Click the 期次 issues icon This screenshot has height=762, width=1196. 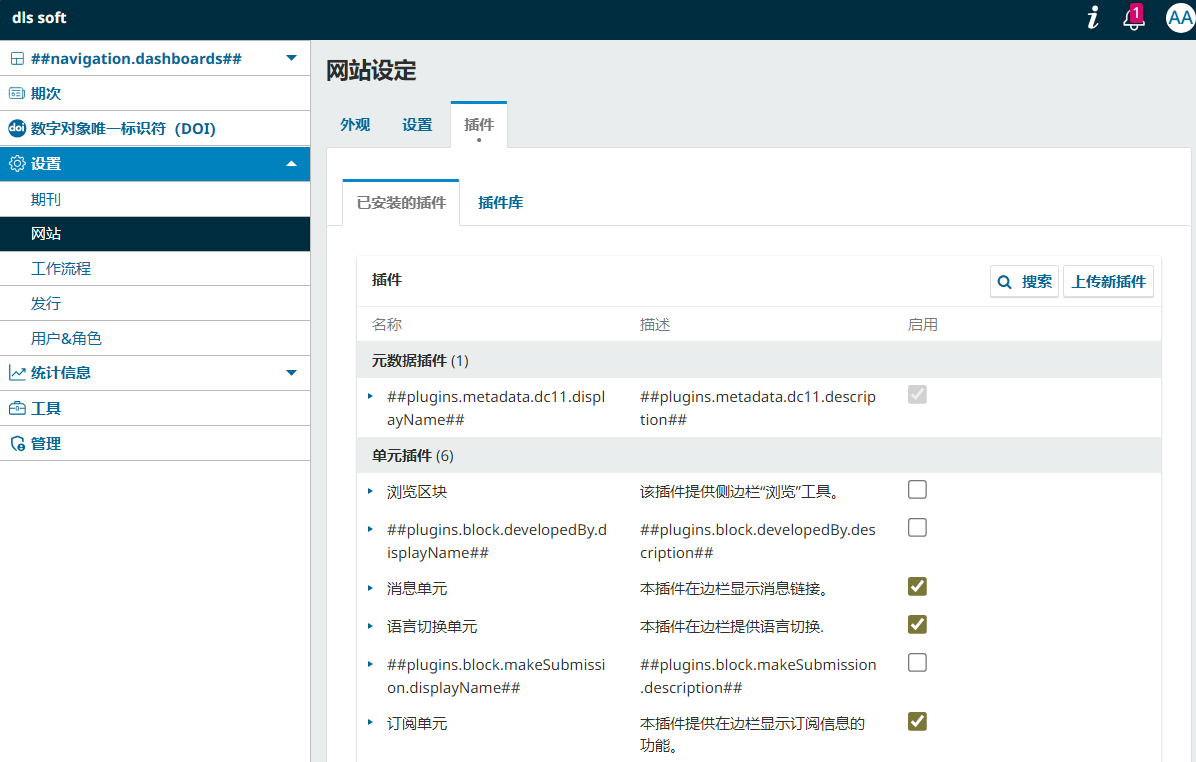tap(17, 93)
